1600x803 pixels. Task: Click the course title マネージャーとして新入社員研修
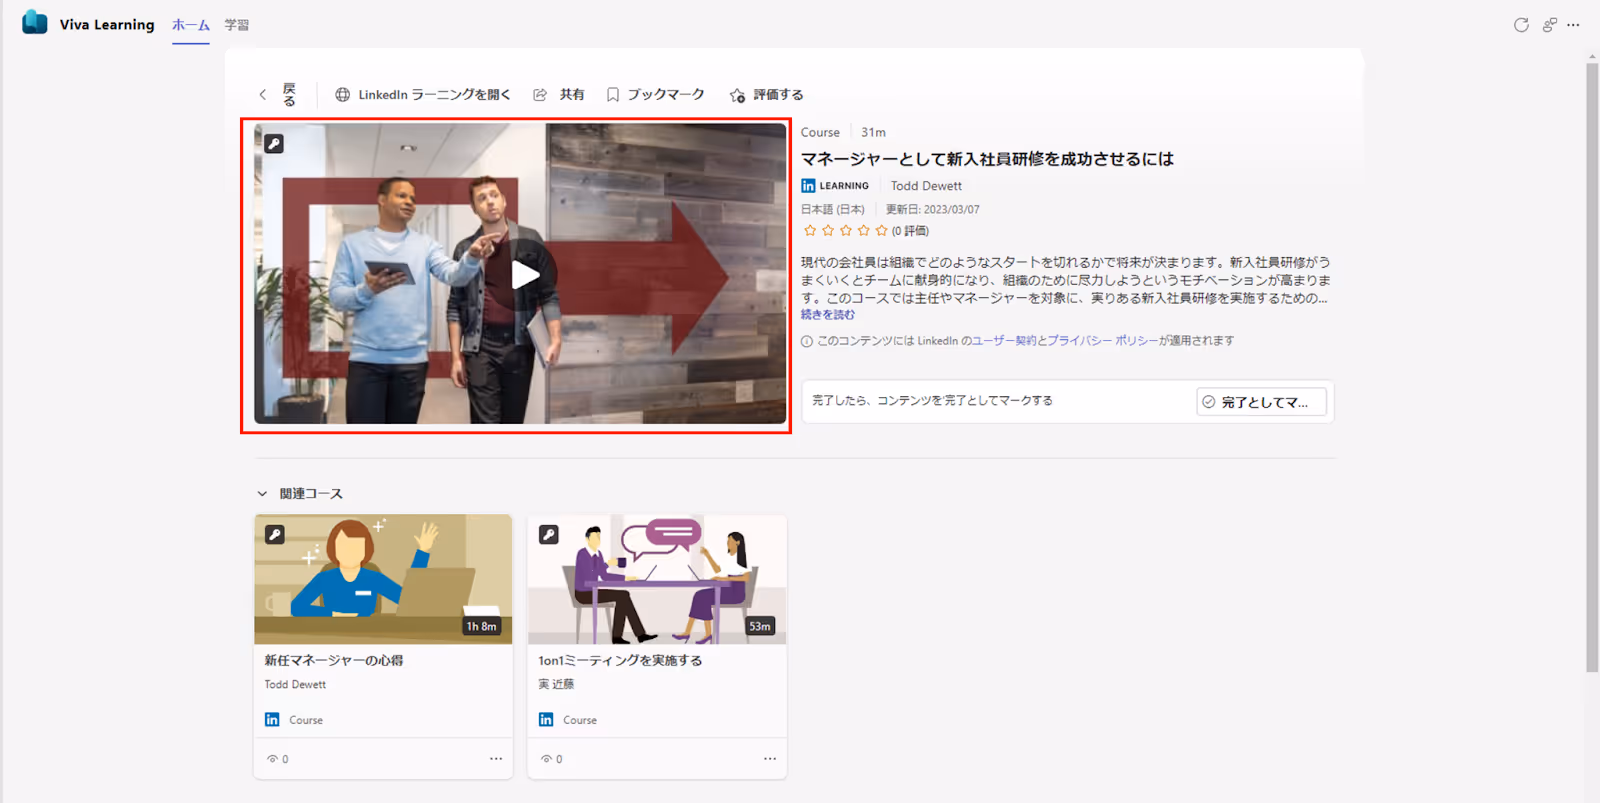pyautogui.click(x=987, y=159)
